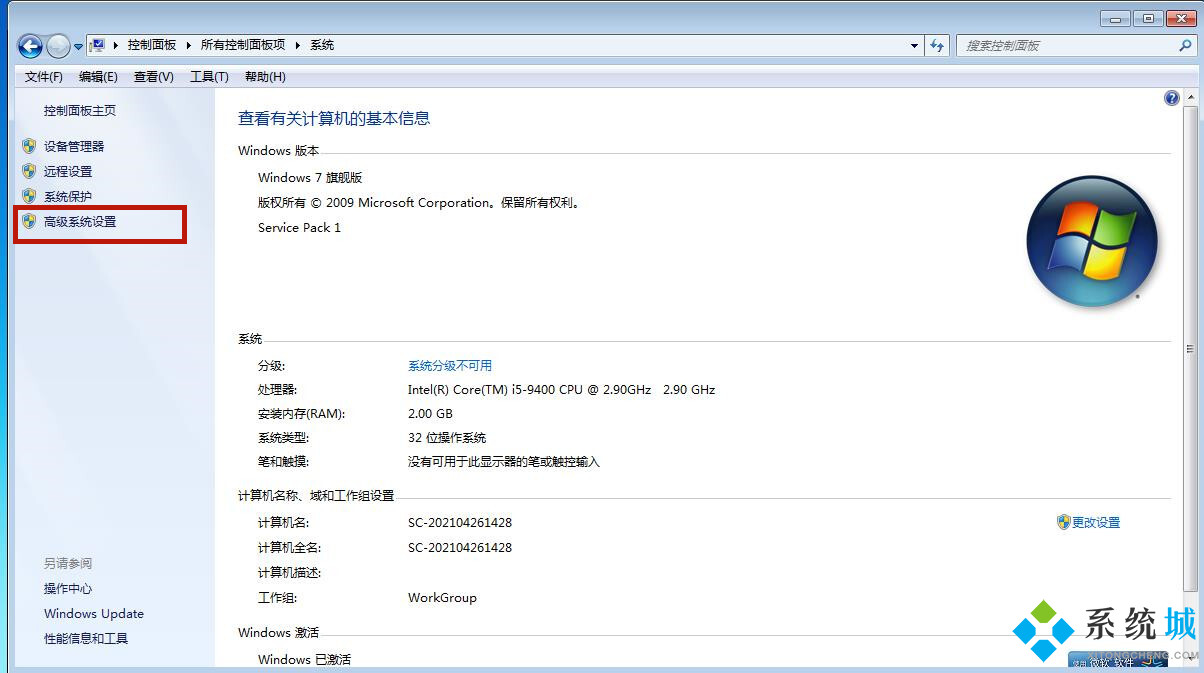Open the 查看(V) menu
This screenshot has width=1204, height=673.
coord(153,77)
